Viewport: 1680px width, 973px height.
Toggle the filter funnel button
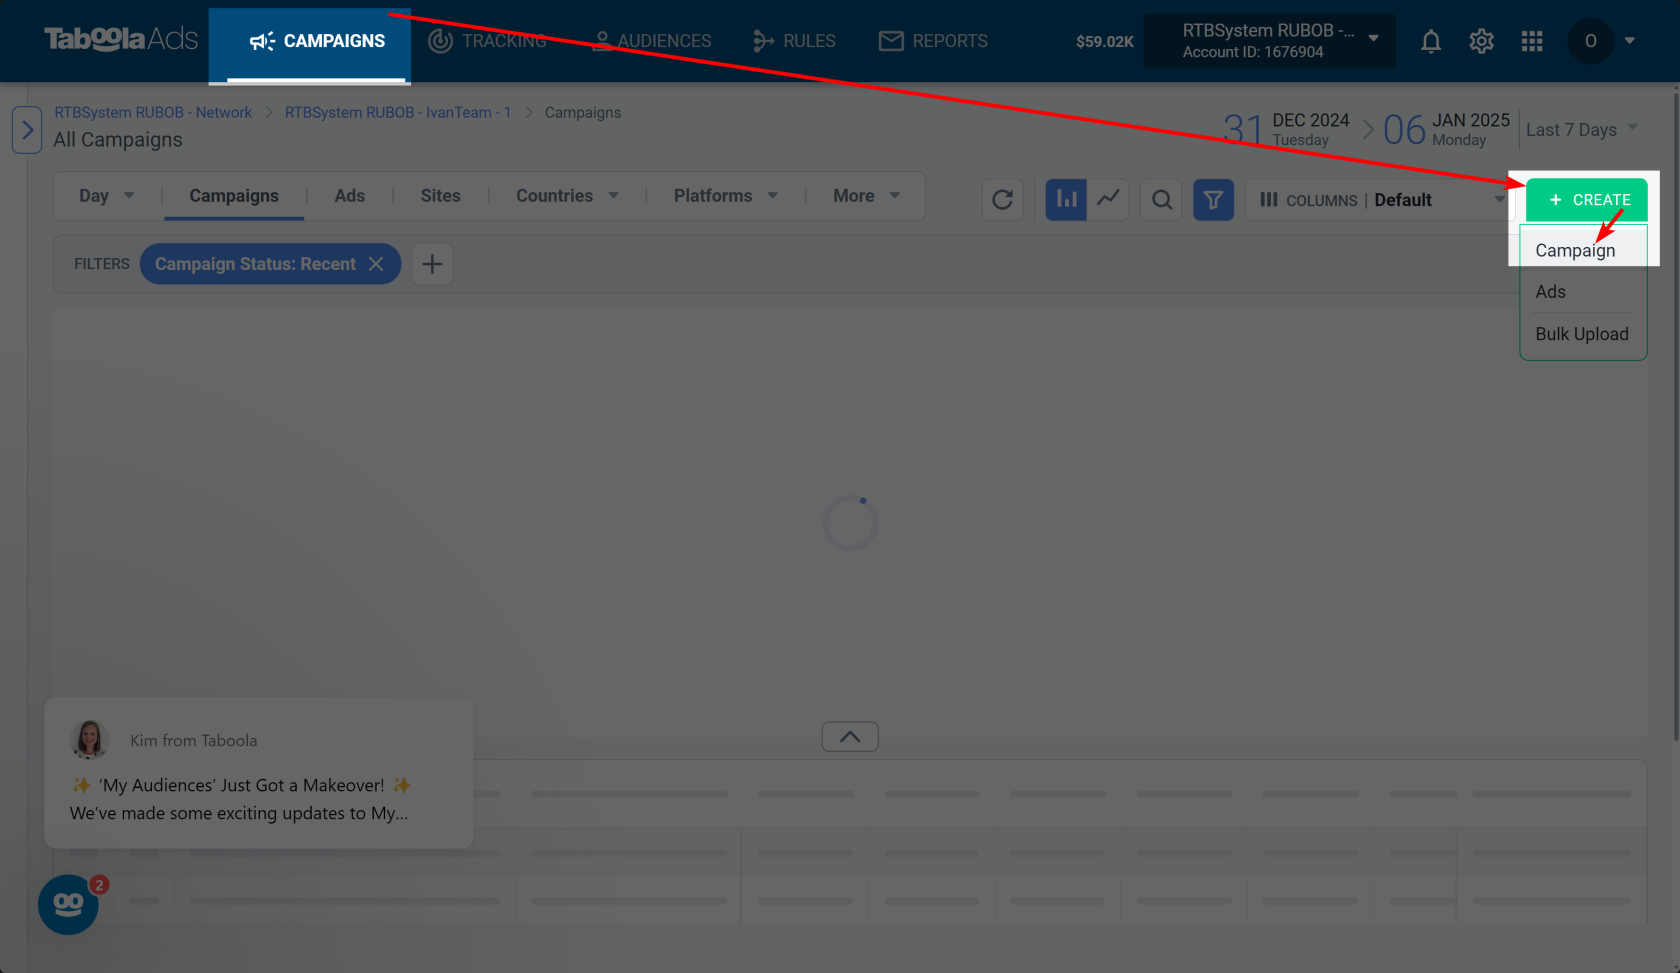click(x=1213, y=200)
